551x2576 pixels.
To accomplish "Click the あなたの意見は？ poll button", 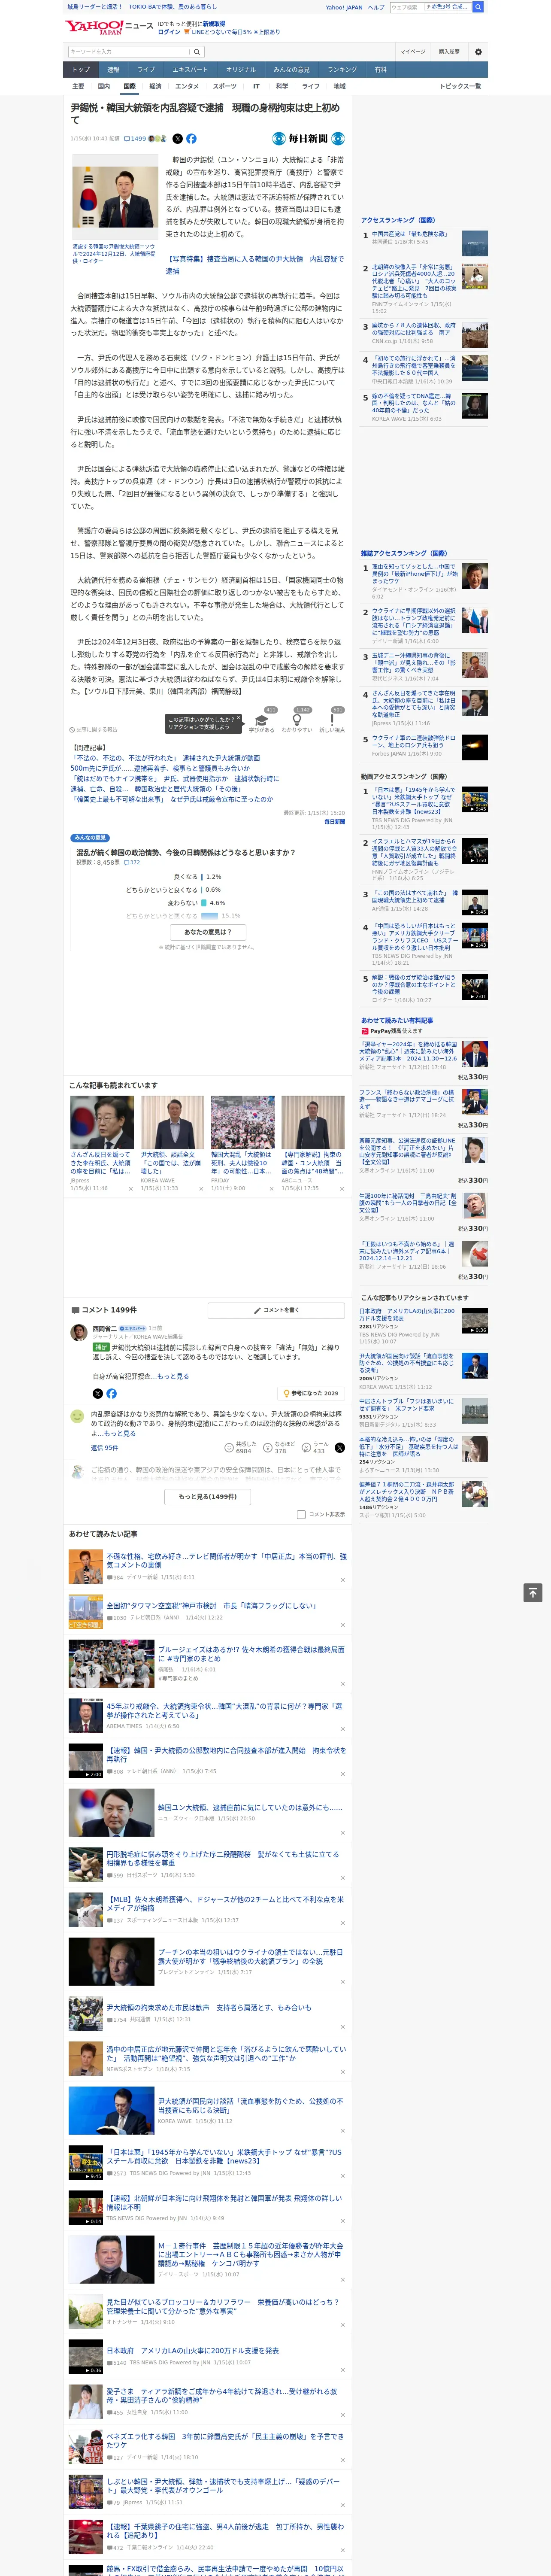I will (208, 932).
